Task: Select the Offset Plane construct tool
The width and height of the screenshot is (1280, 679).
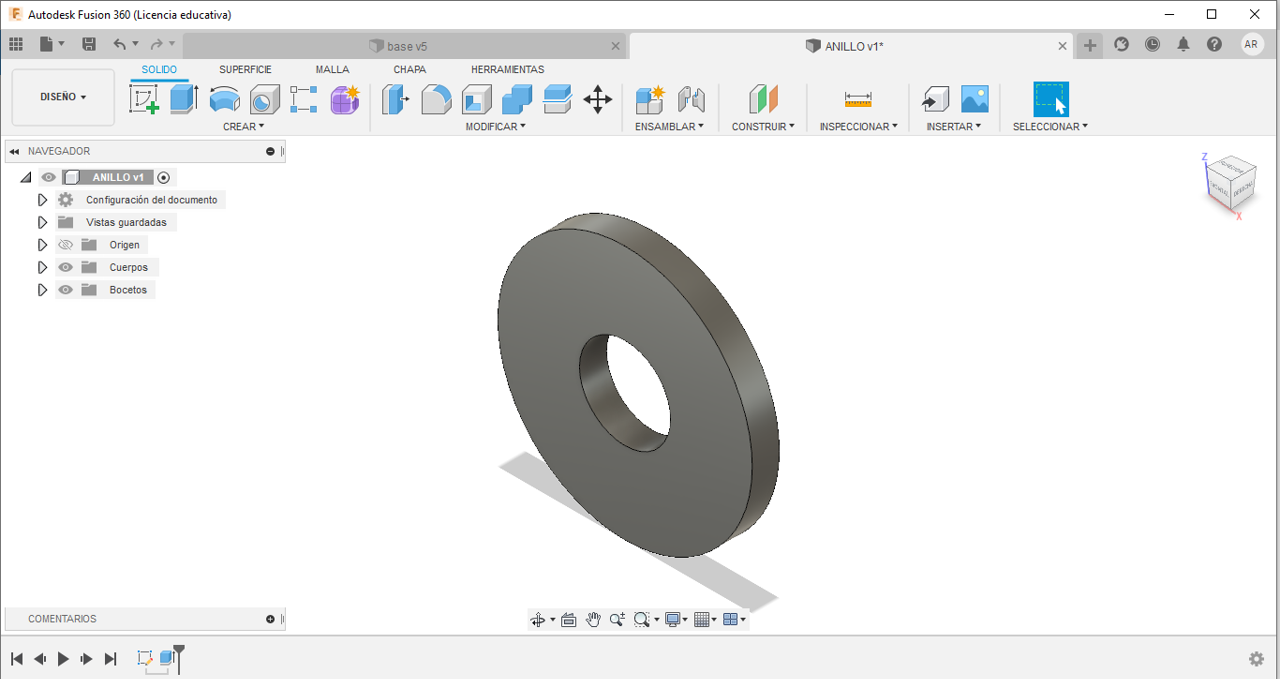Action: click(763, 99)
